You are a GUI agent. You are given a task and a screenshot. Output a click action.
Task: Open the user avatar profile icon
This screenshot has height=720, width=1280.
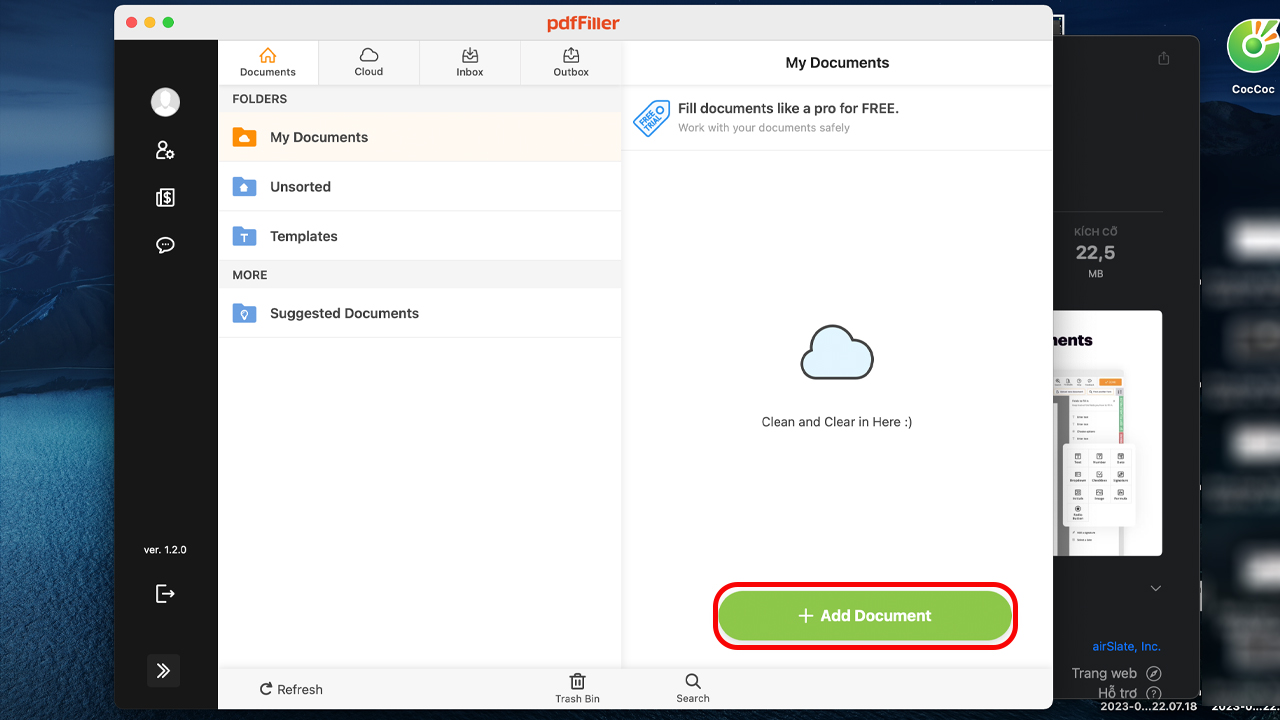click(165, 102)
